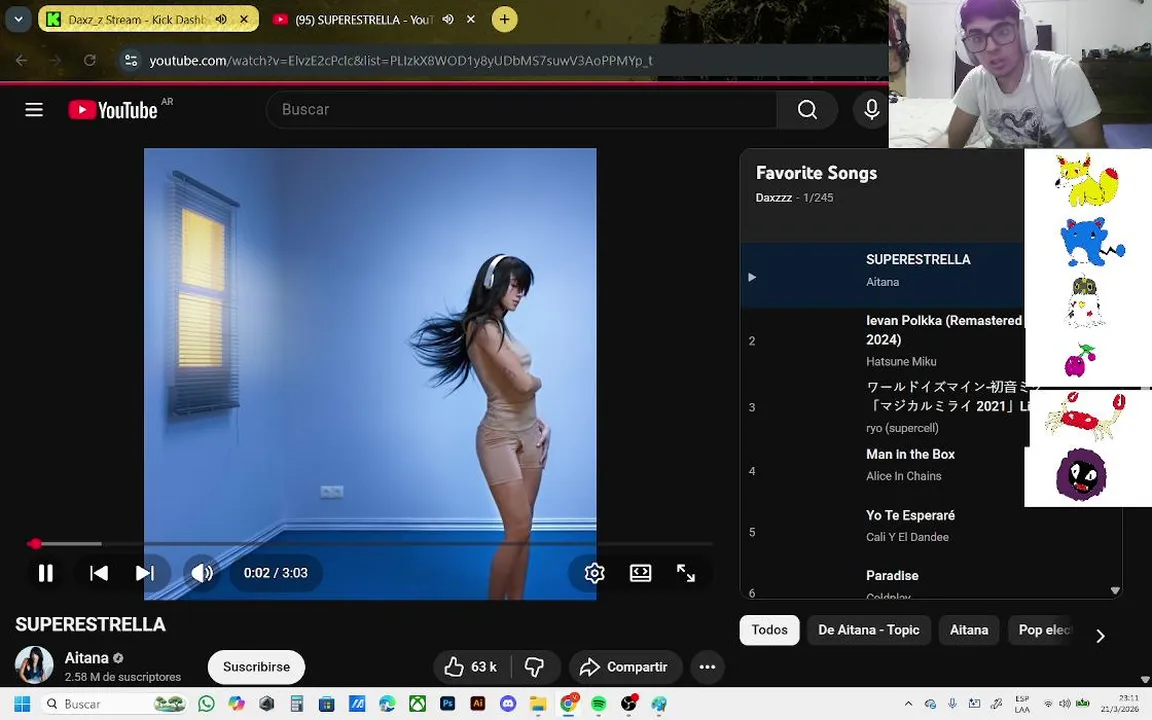This screenshot has height=720, width=1152.
Task: Open site information icon in address bar
Action: click(131, 60)
